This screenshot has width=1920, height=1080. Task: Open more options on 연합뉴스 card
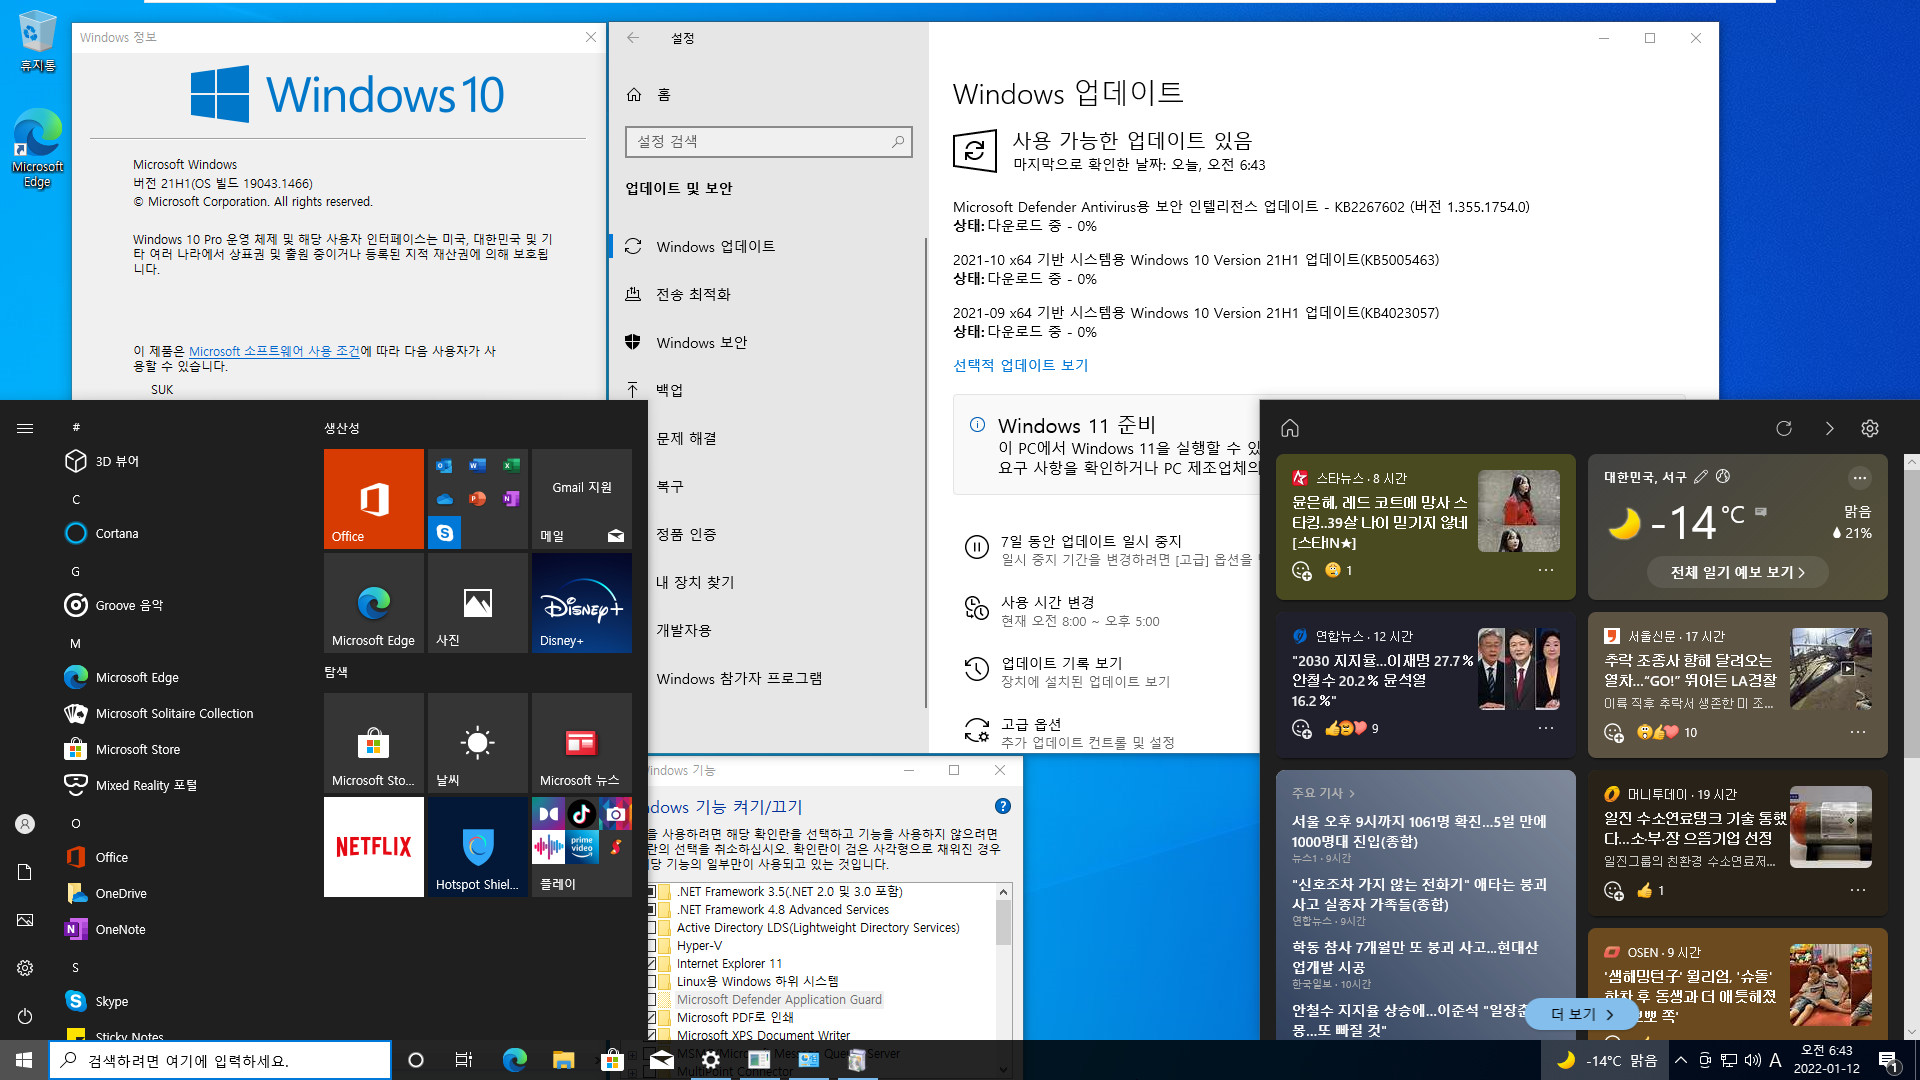(1546, 728)
